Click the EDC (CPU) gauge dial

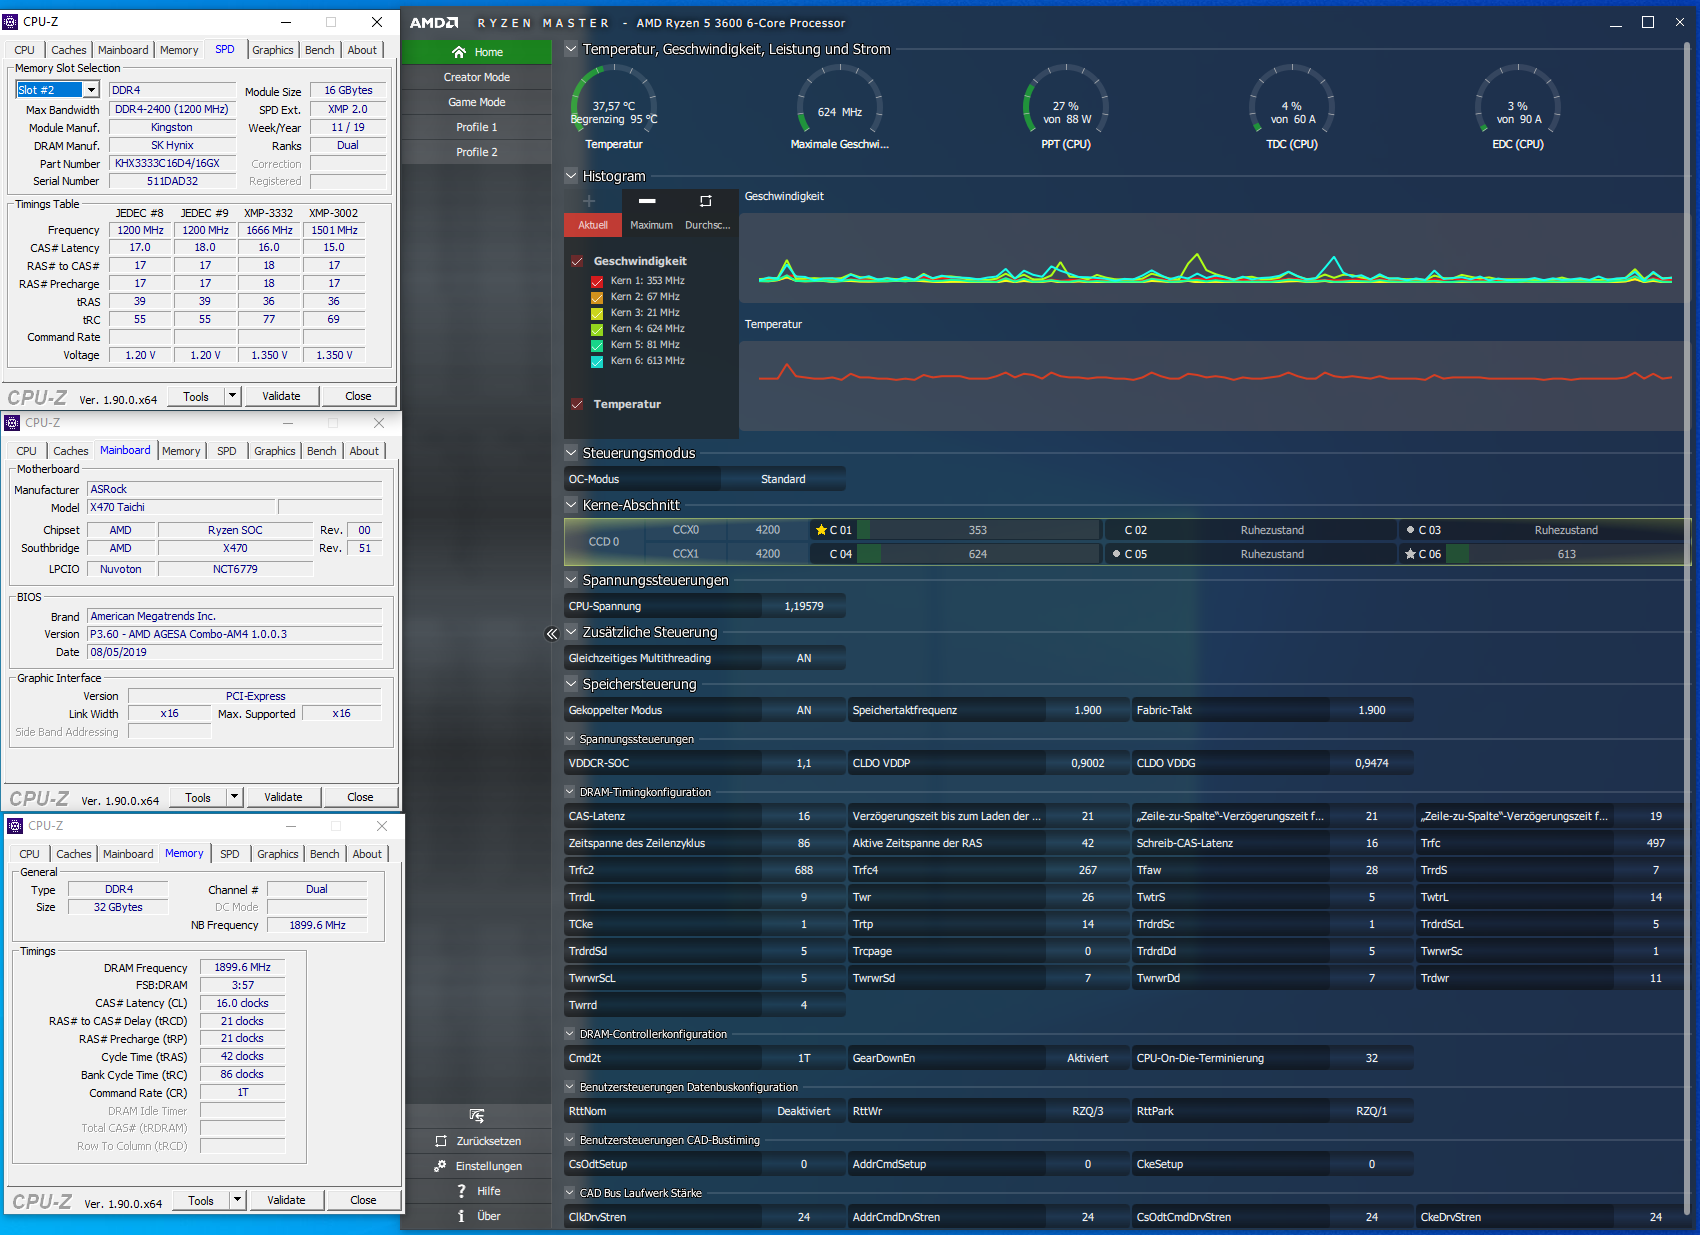coord(1518,106)
